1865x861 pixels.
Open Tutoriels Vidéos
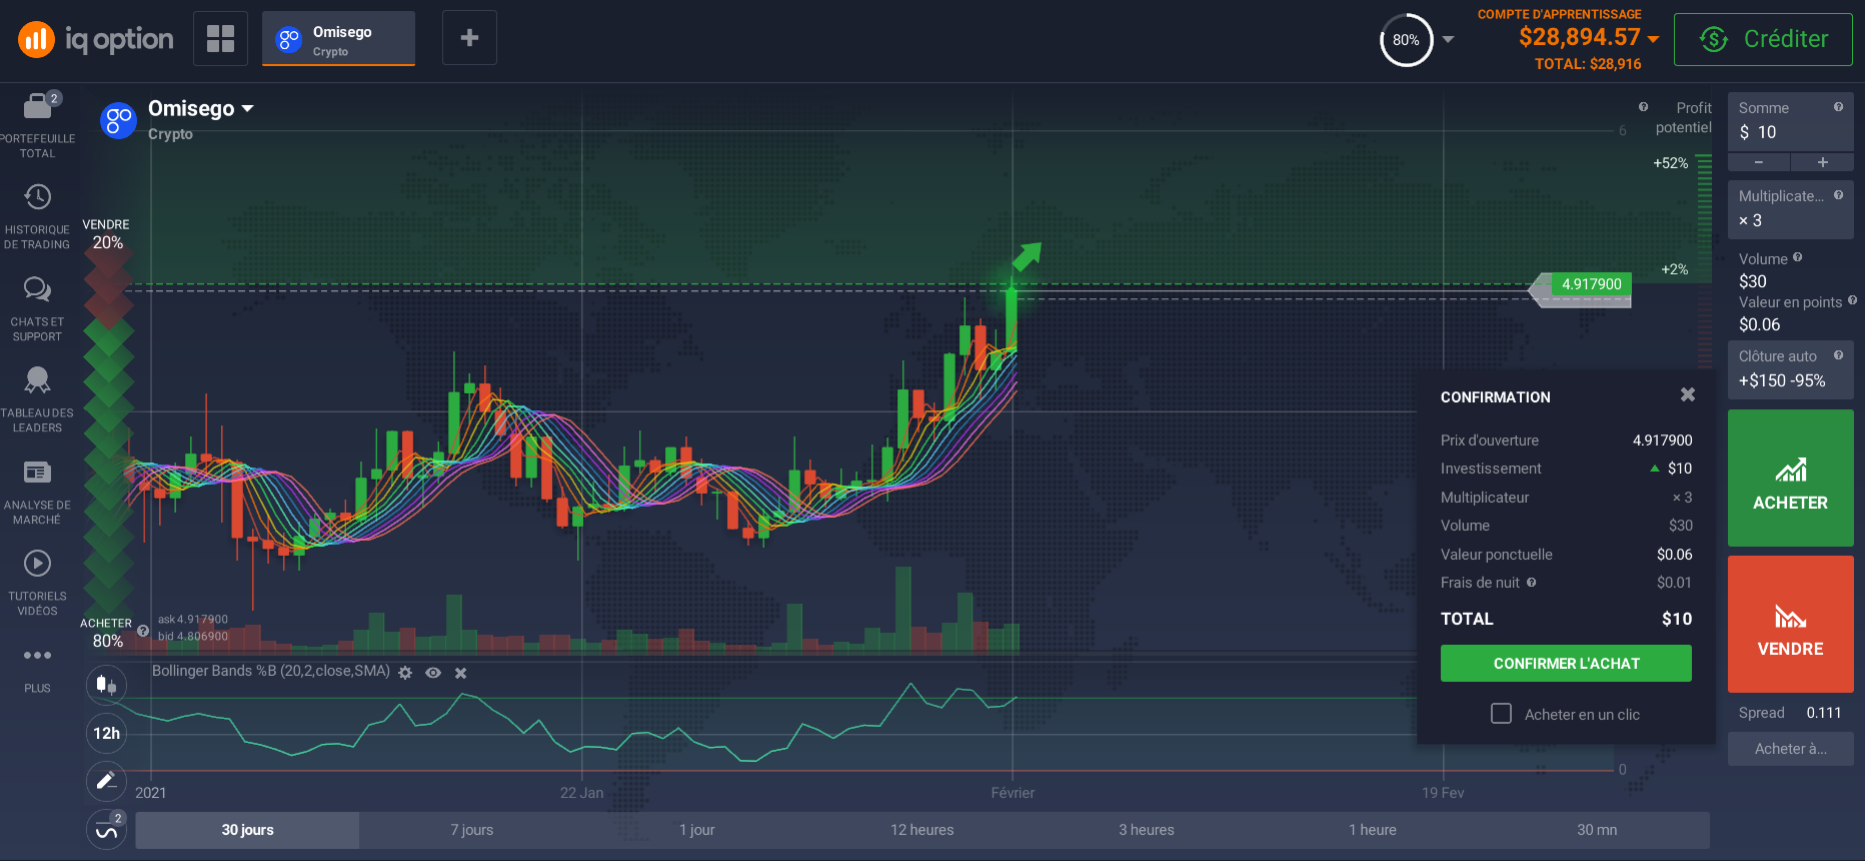pyautogui.click(x=37, y=583)
